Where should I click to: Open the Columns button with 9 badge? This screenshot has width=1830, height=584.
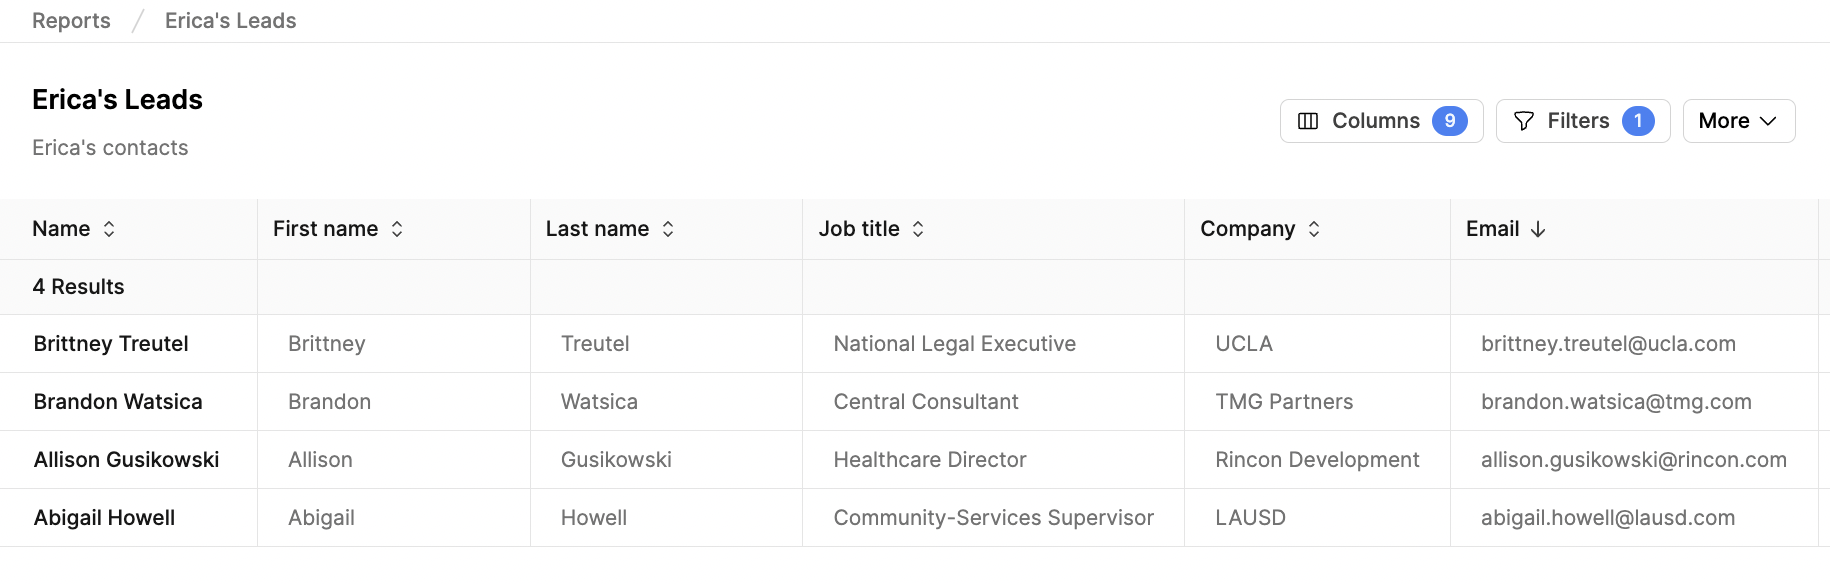point(1382,121)
